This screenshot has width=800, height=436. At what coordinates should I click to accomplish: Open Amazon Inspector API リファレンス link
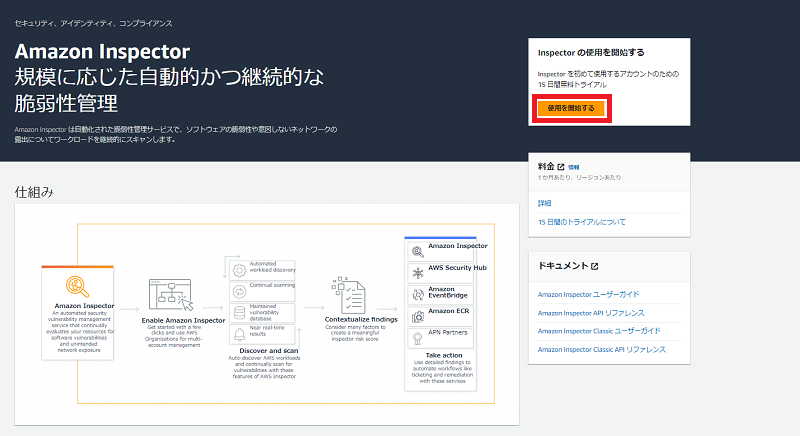(x=591, y=313)
